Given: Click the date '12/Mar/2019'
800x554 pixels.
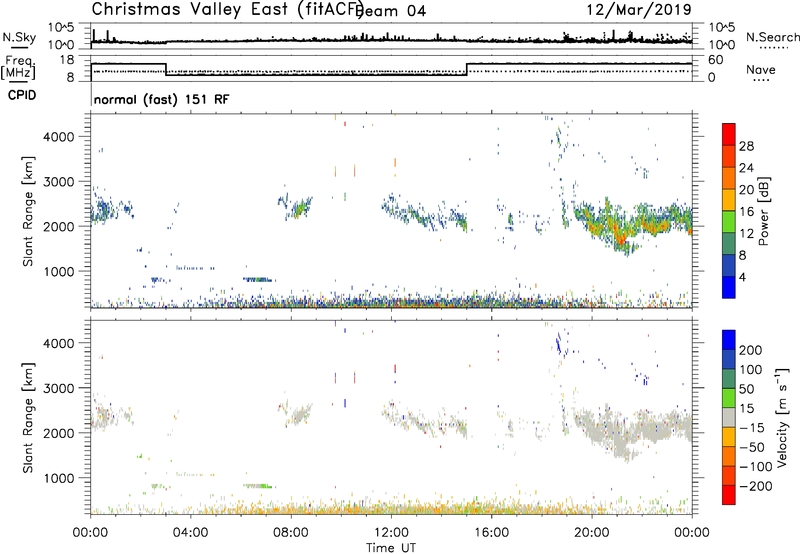Looking at the screenshot, I should 639,9.
